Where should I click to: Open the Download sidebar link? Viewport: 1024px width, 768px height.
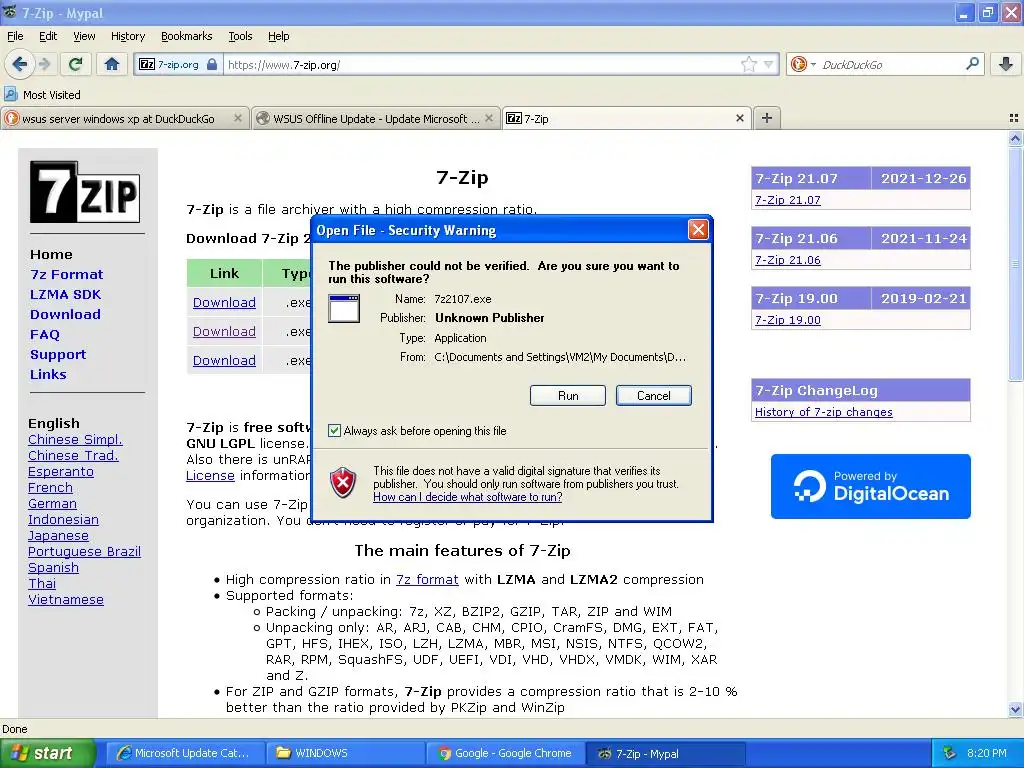(x=65, y=314)
